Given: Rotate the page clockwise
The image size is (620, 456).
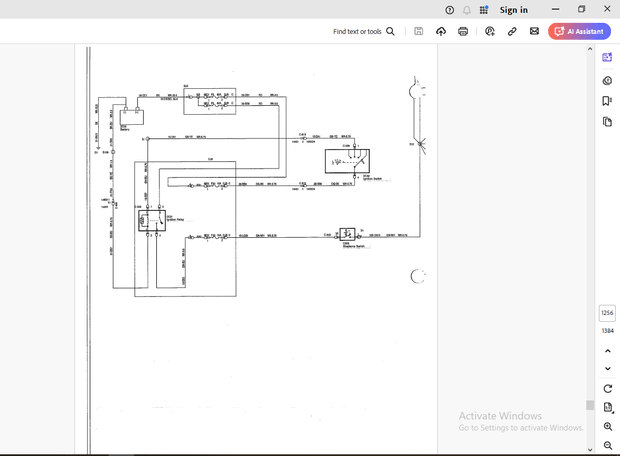Looking at the screenshot, I should (608, 389).
